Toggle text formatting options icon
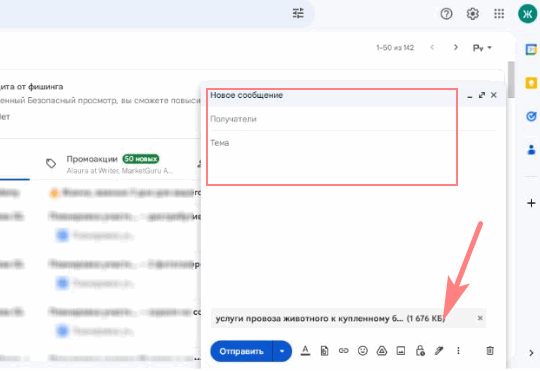540x371 pixels. click(305, 351)
